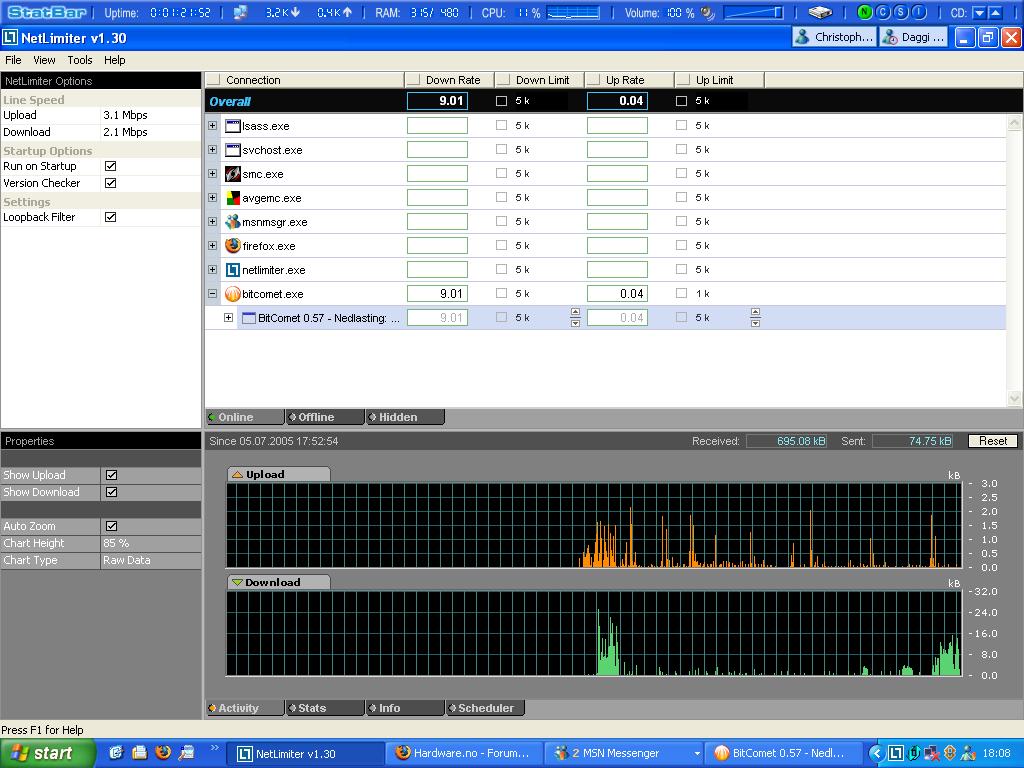The width and height of the screenshot is (1024, 768).
Task: Enable Overall down limit checkbox
Action: tap(502, 101)
